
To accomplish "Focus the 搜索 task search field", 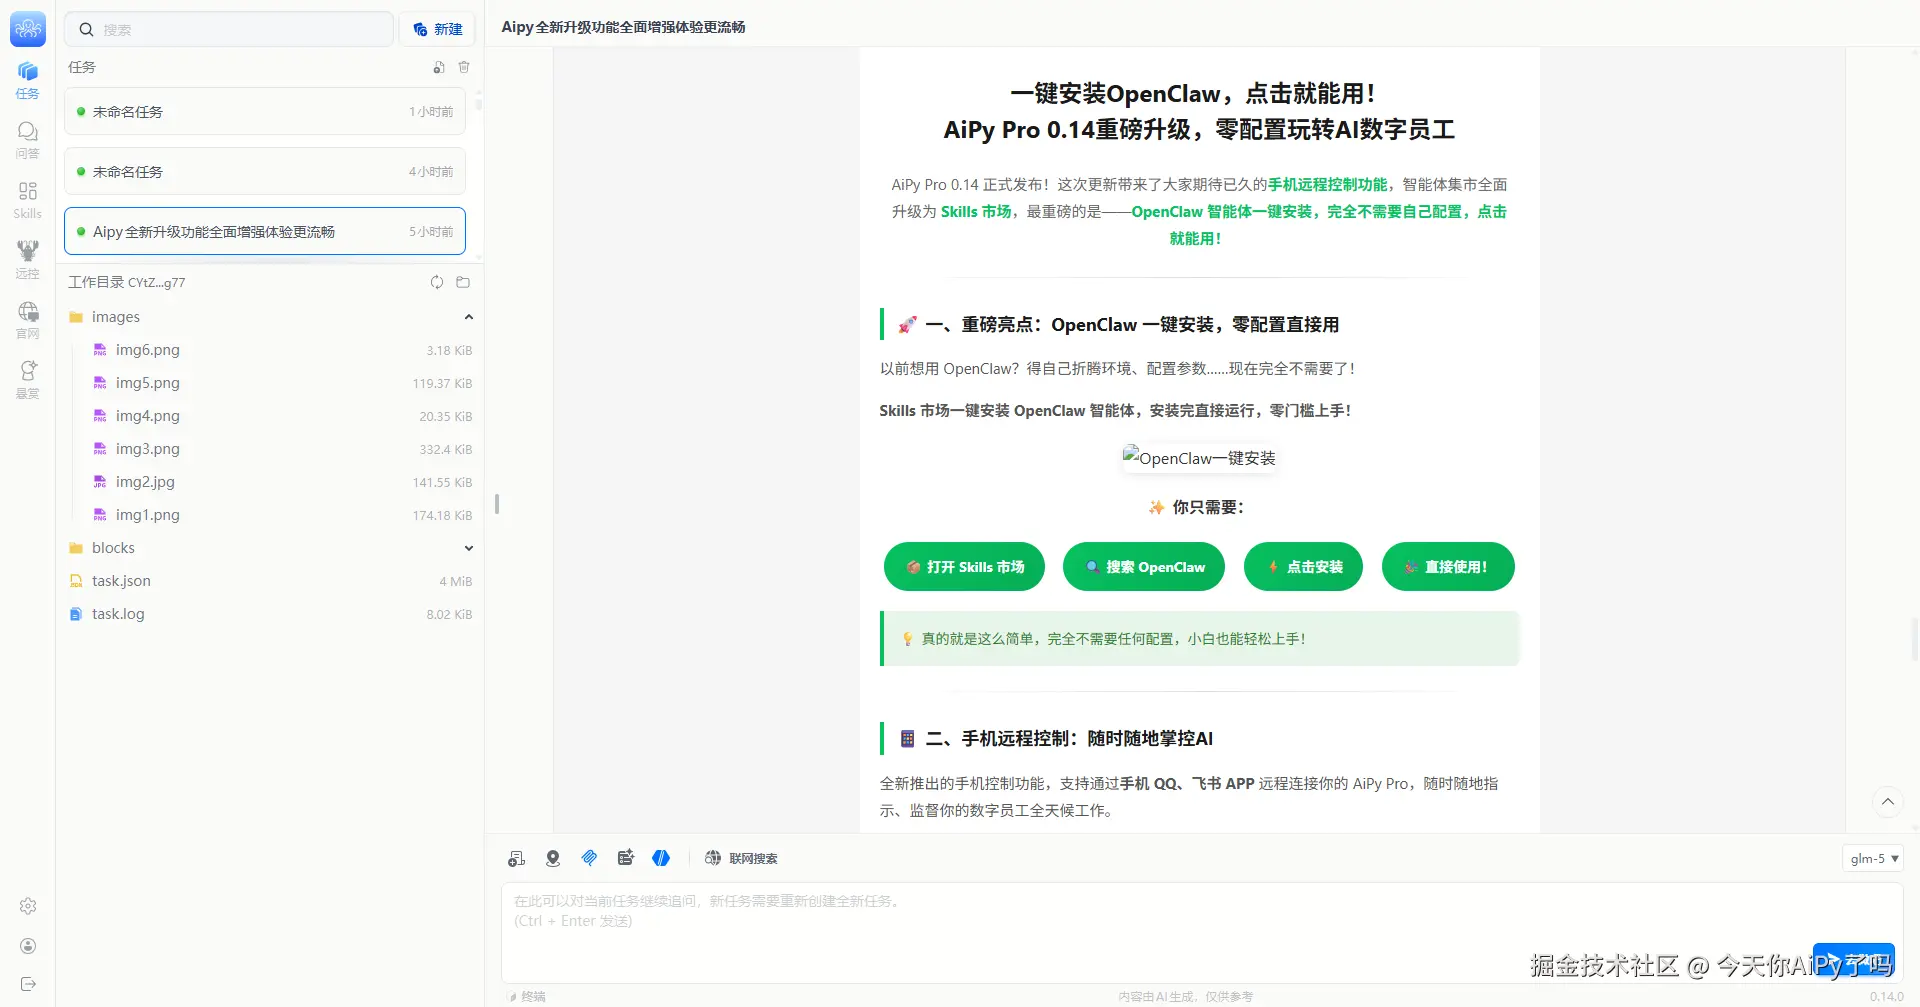I will pos(229,30).
